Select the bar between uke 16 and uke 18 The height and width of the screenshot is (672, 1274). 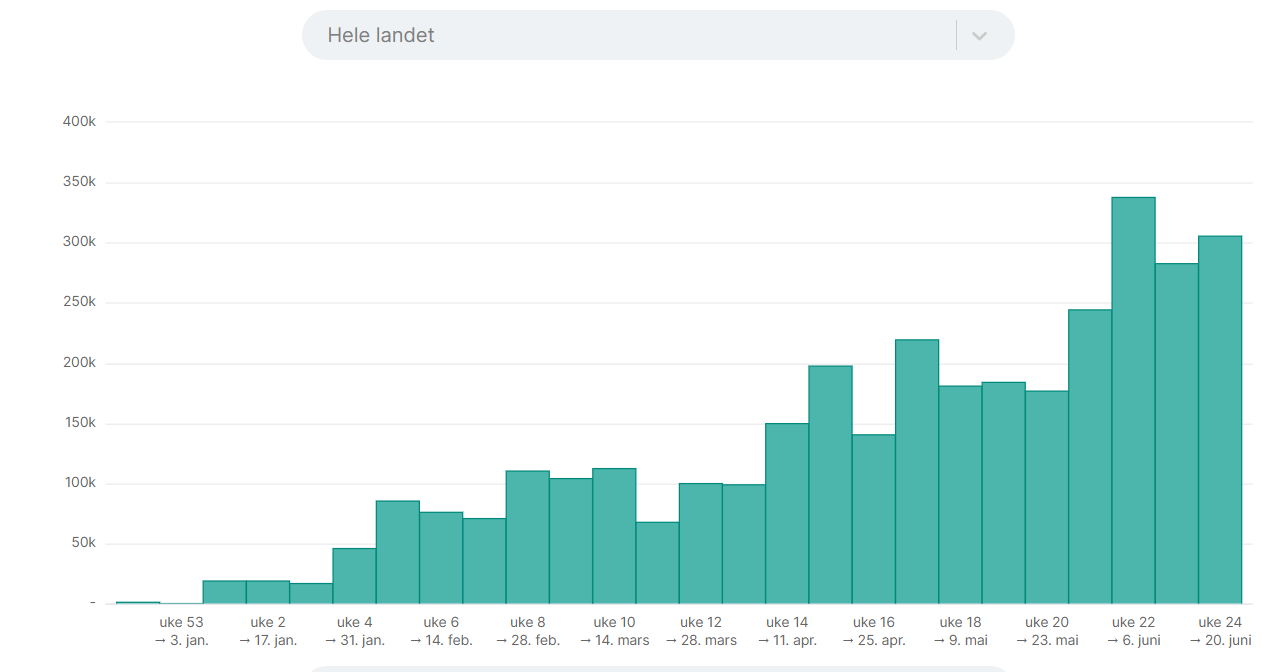coord(917,471)
